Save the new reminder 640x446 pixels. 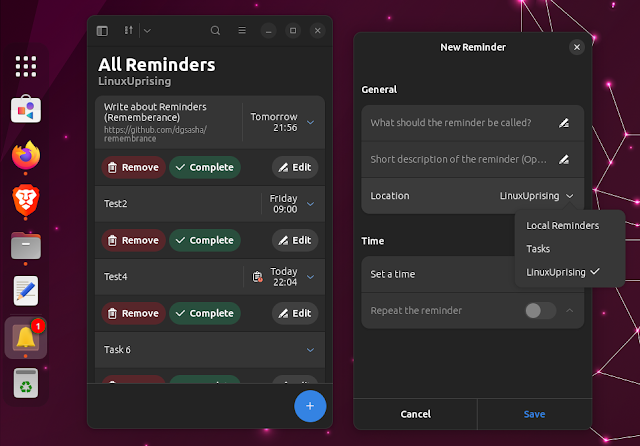click(x=534, y=414)
